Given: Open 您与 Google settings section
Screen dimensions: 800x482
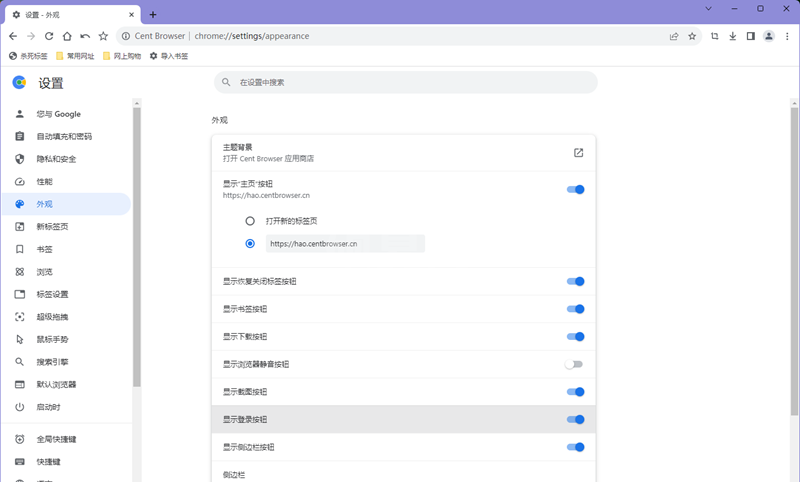Looking at the screenshot, I should 66,114.
